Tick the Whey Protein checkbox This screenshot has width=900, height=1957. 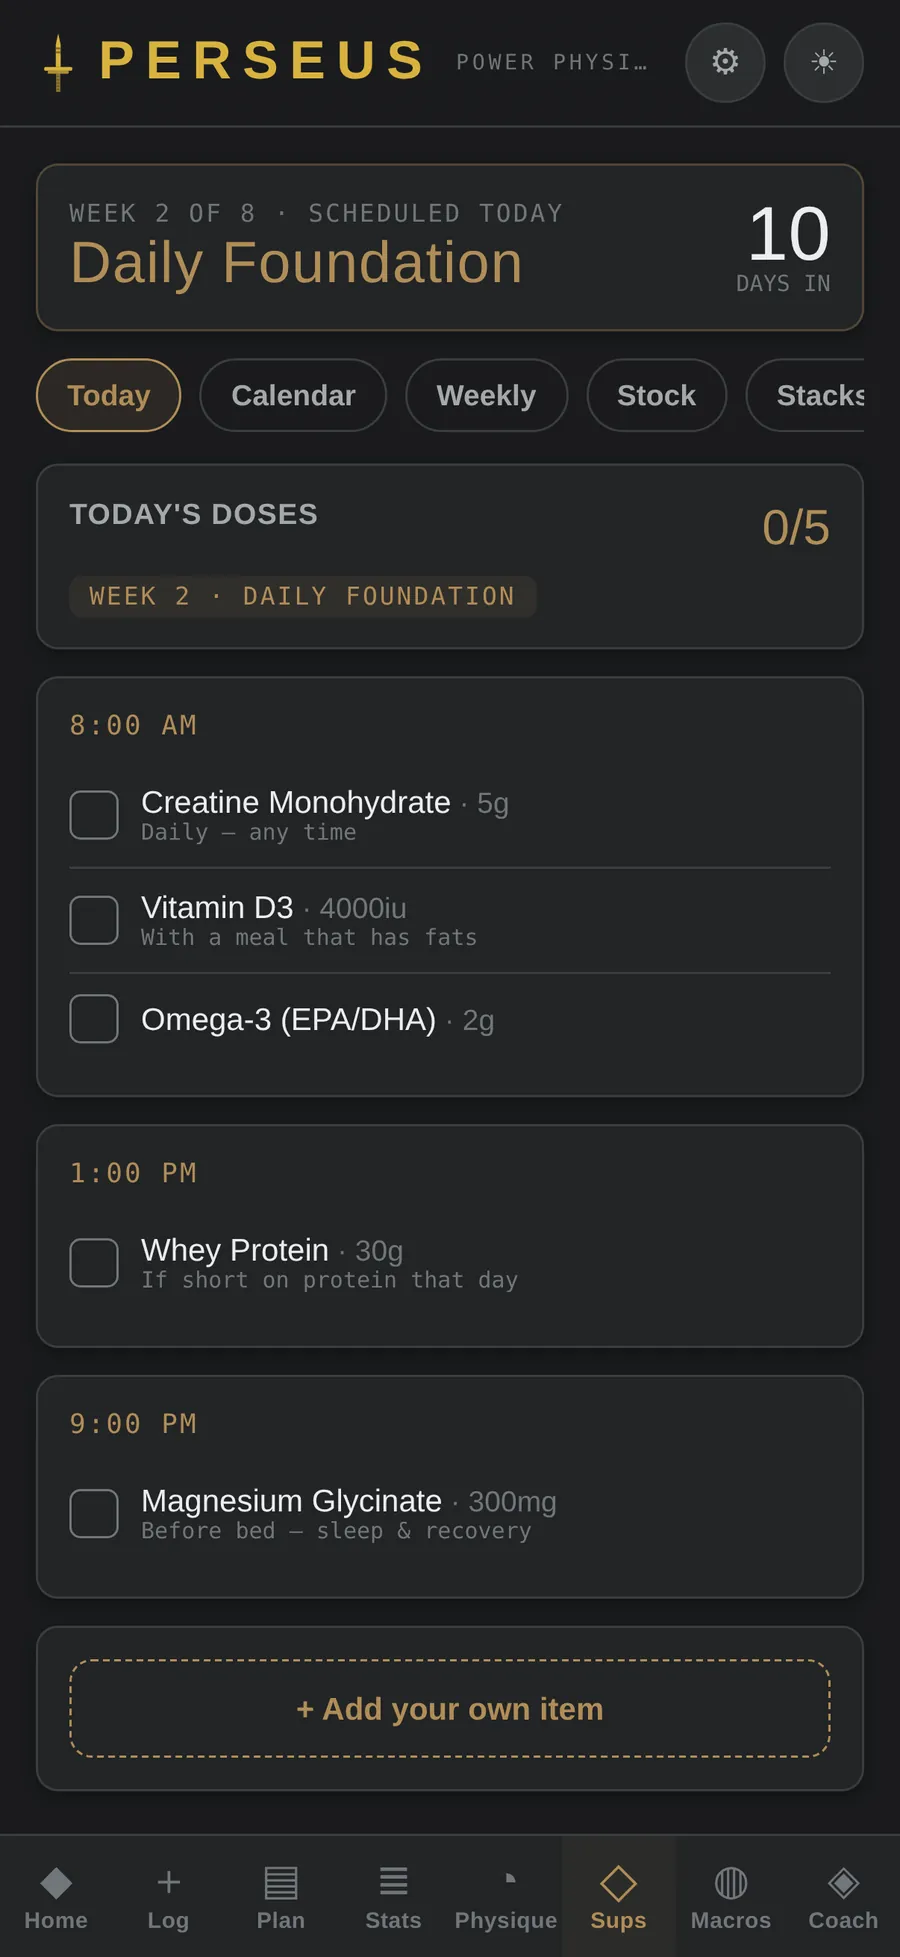[94, 1263]
